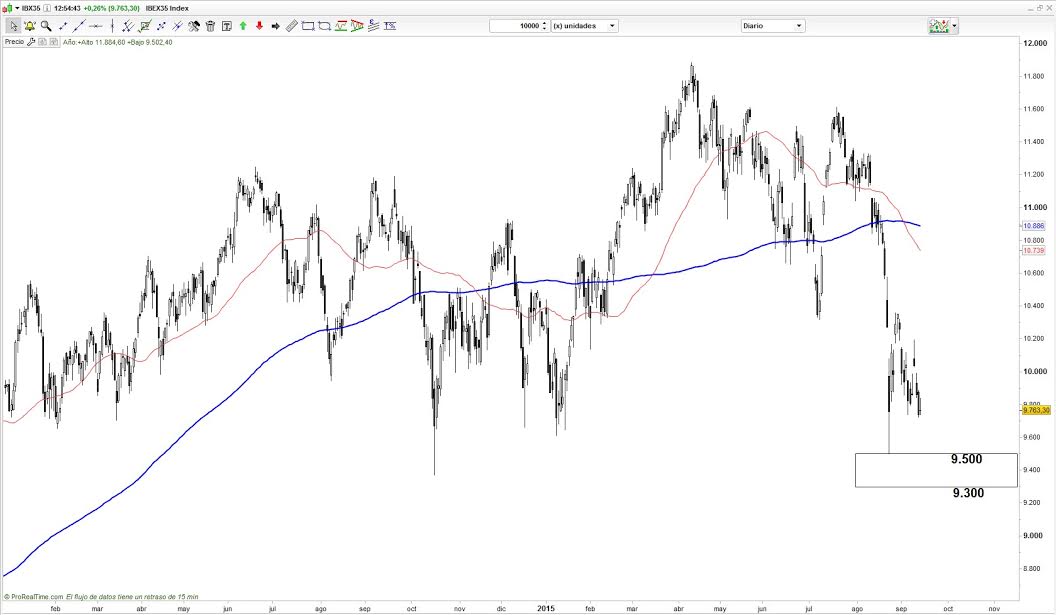The width and height of the screenshot is (1056, 615).
Task: Open the add indicators chart button
Action: coord(939,26)
